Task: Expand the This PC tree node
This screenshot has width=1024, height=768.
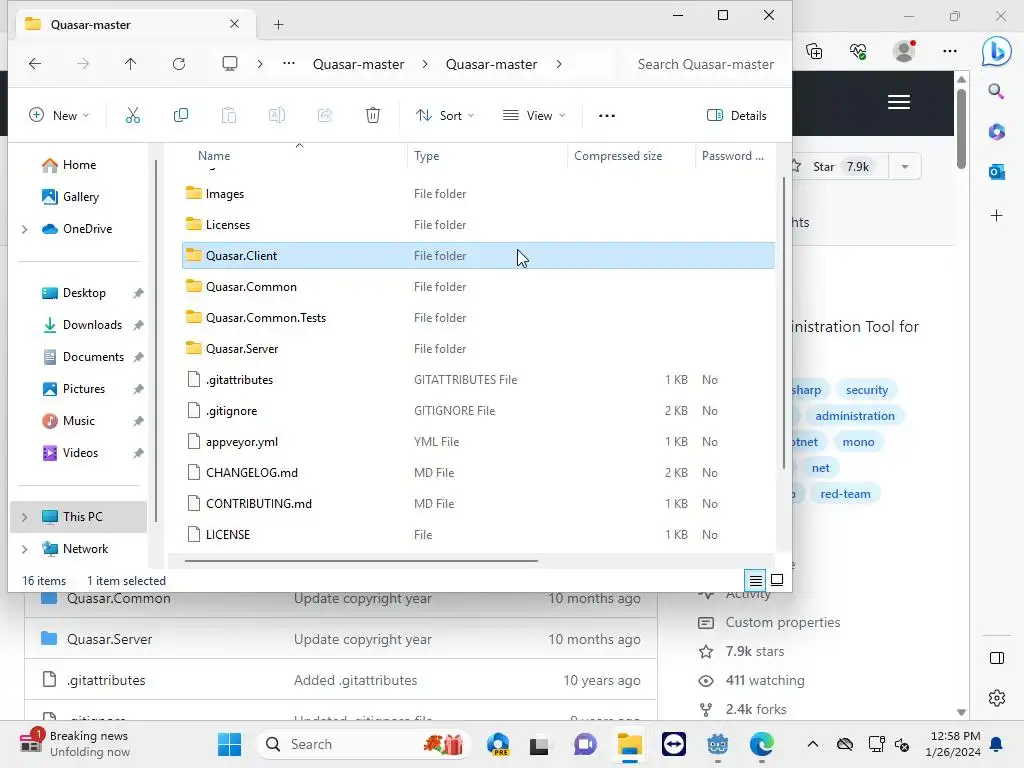Action: 25,517
